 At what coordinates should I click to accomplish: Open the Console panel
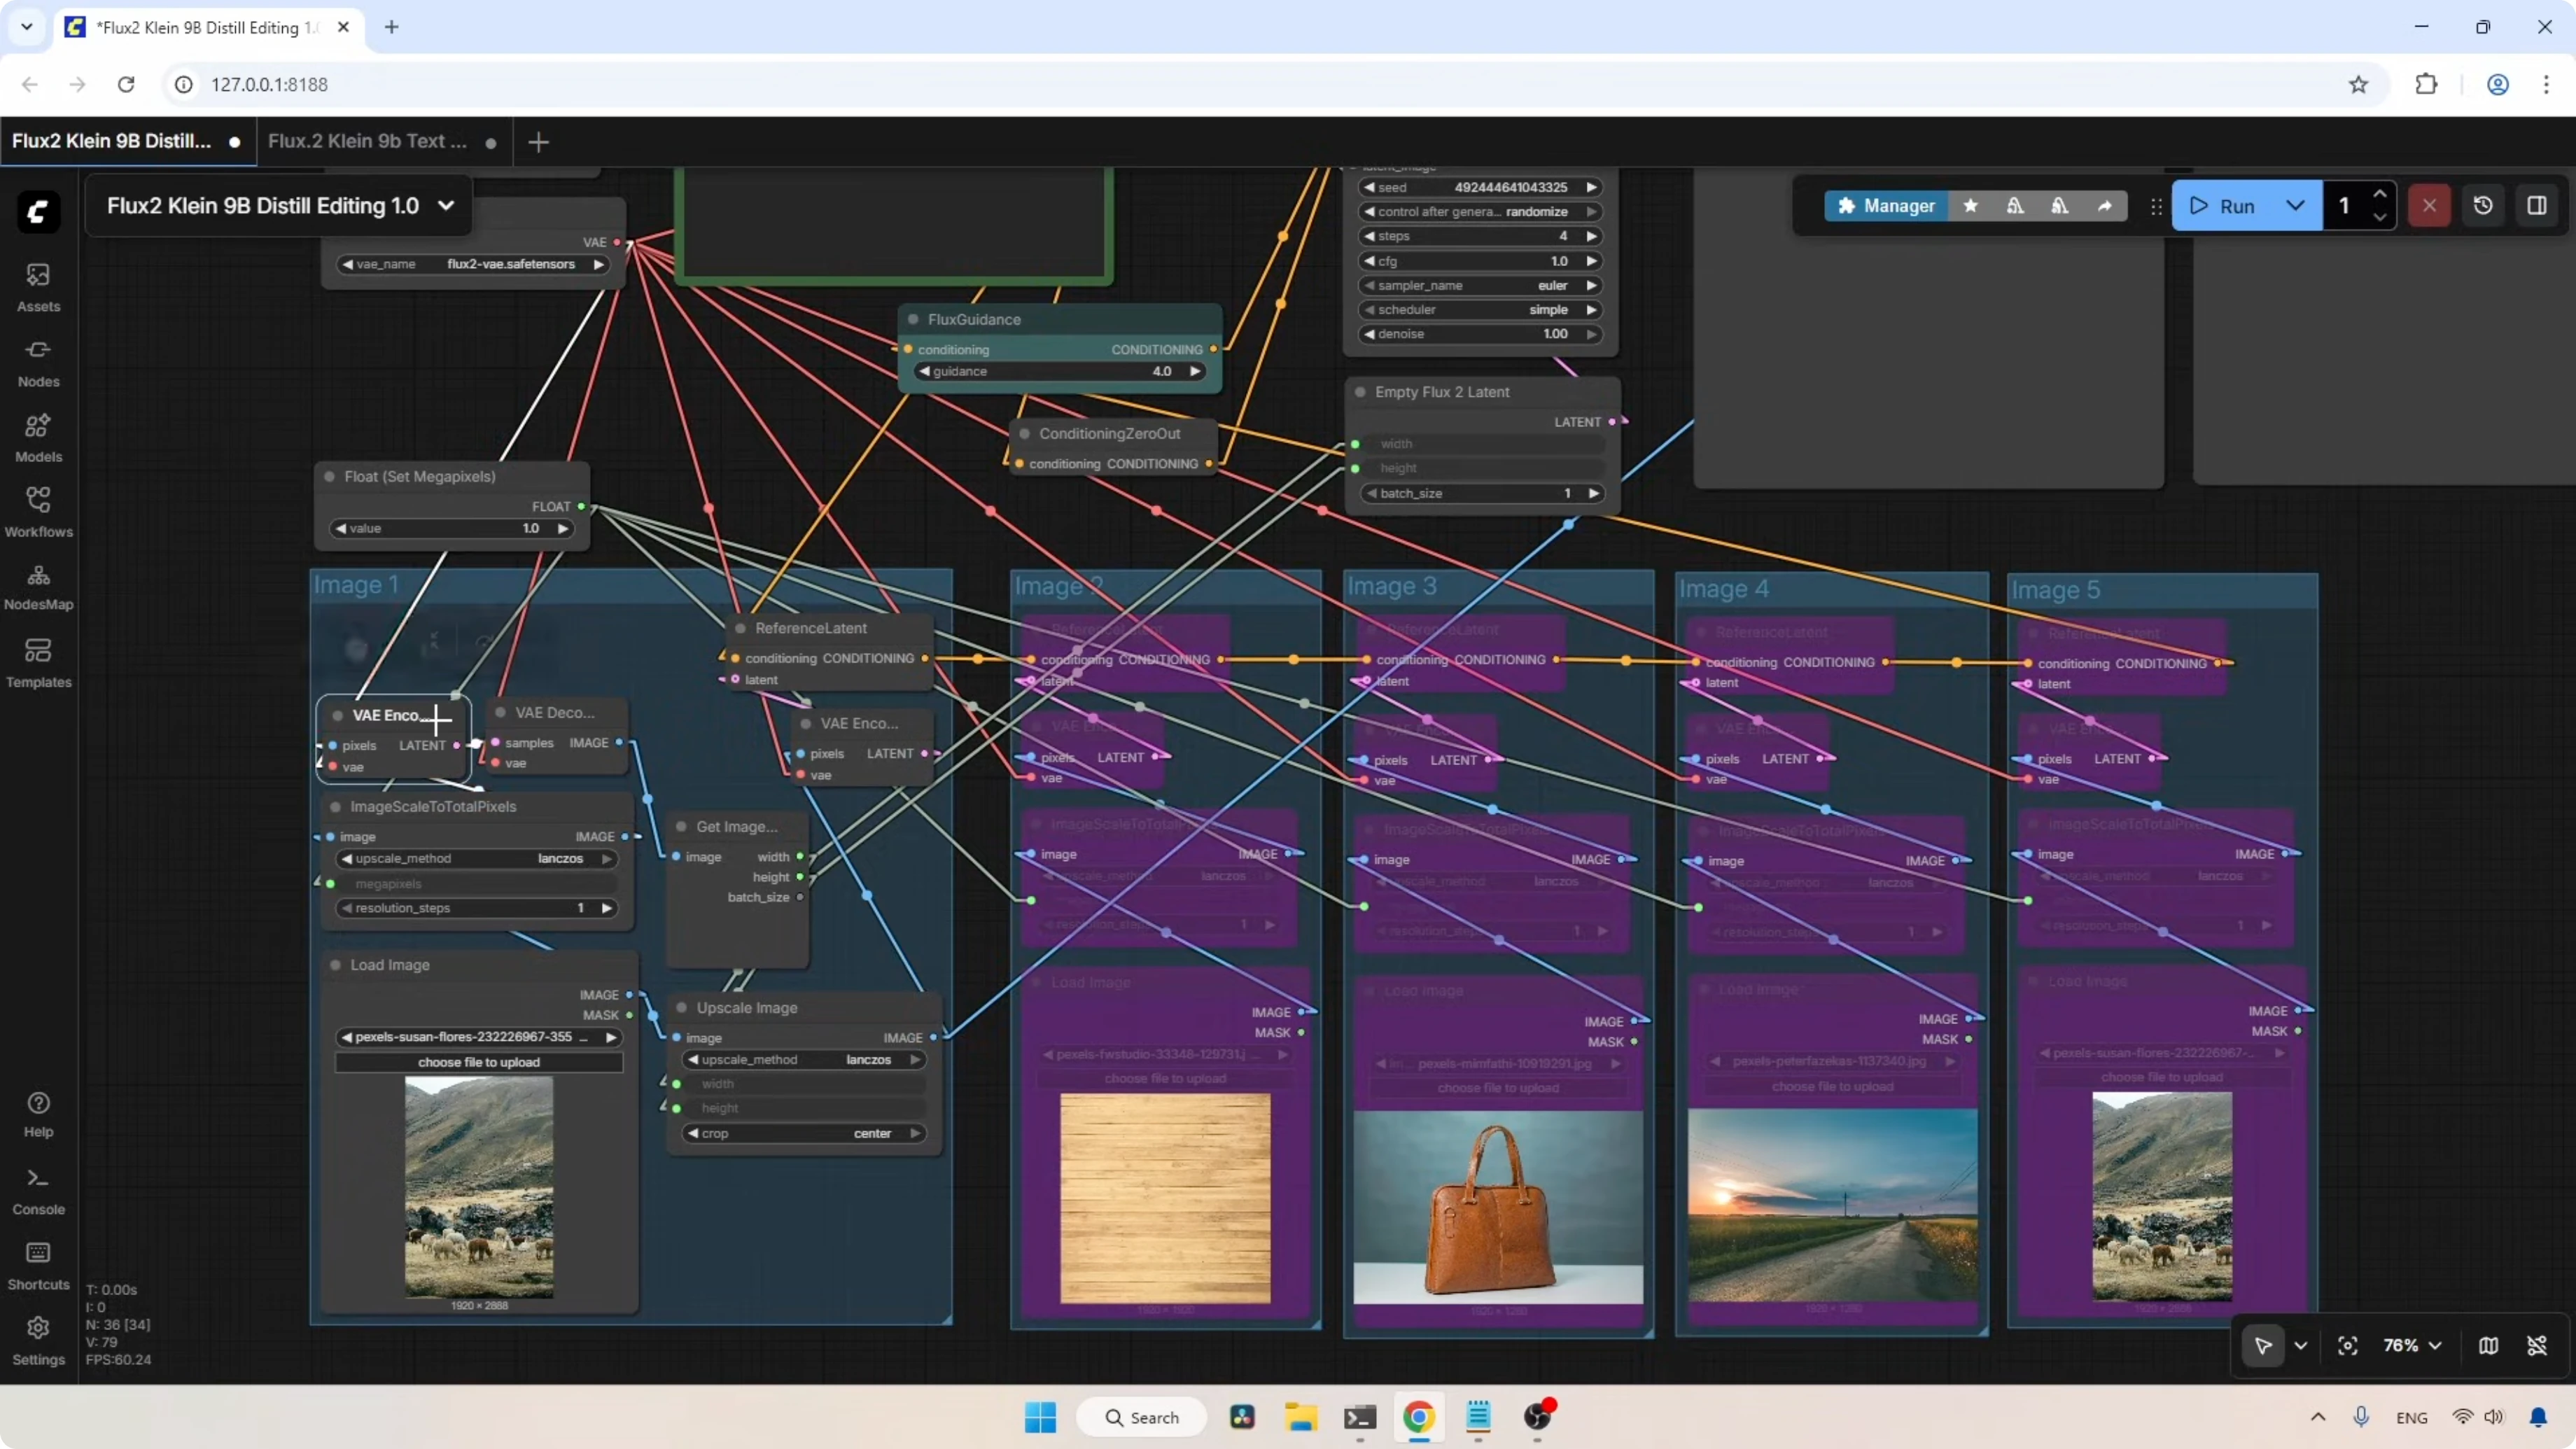(x=38, y=1189)
